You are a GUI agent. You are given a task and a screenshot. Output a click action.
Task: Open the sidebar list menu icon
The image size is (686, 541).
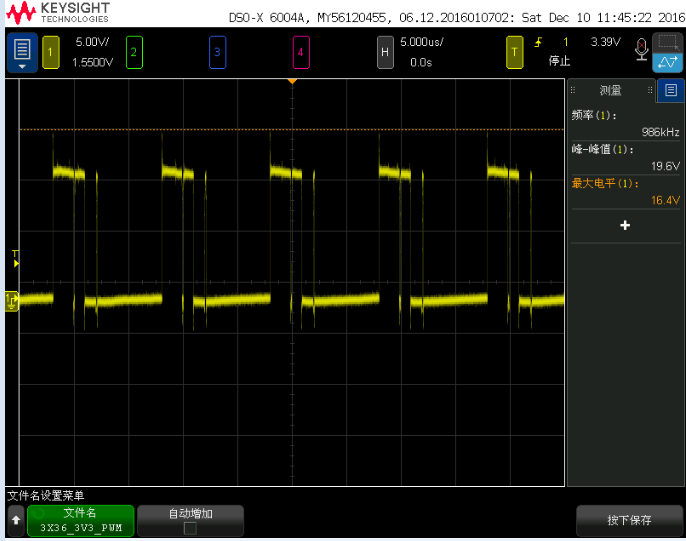671,91
